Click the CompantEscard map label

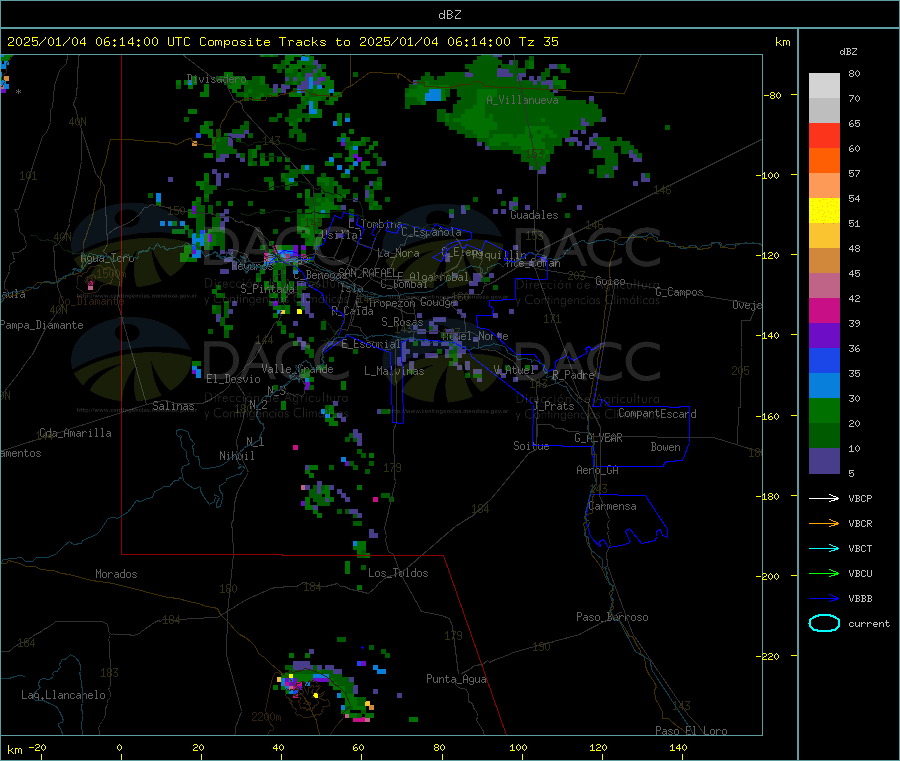tap(657, 414)
